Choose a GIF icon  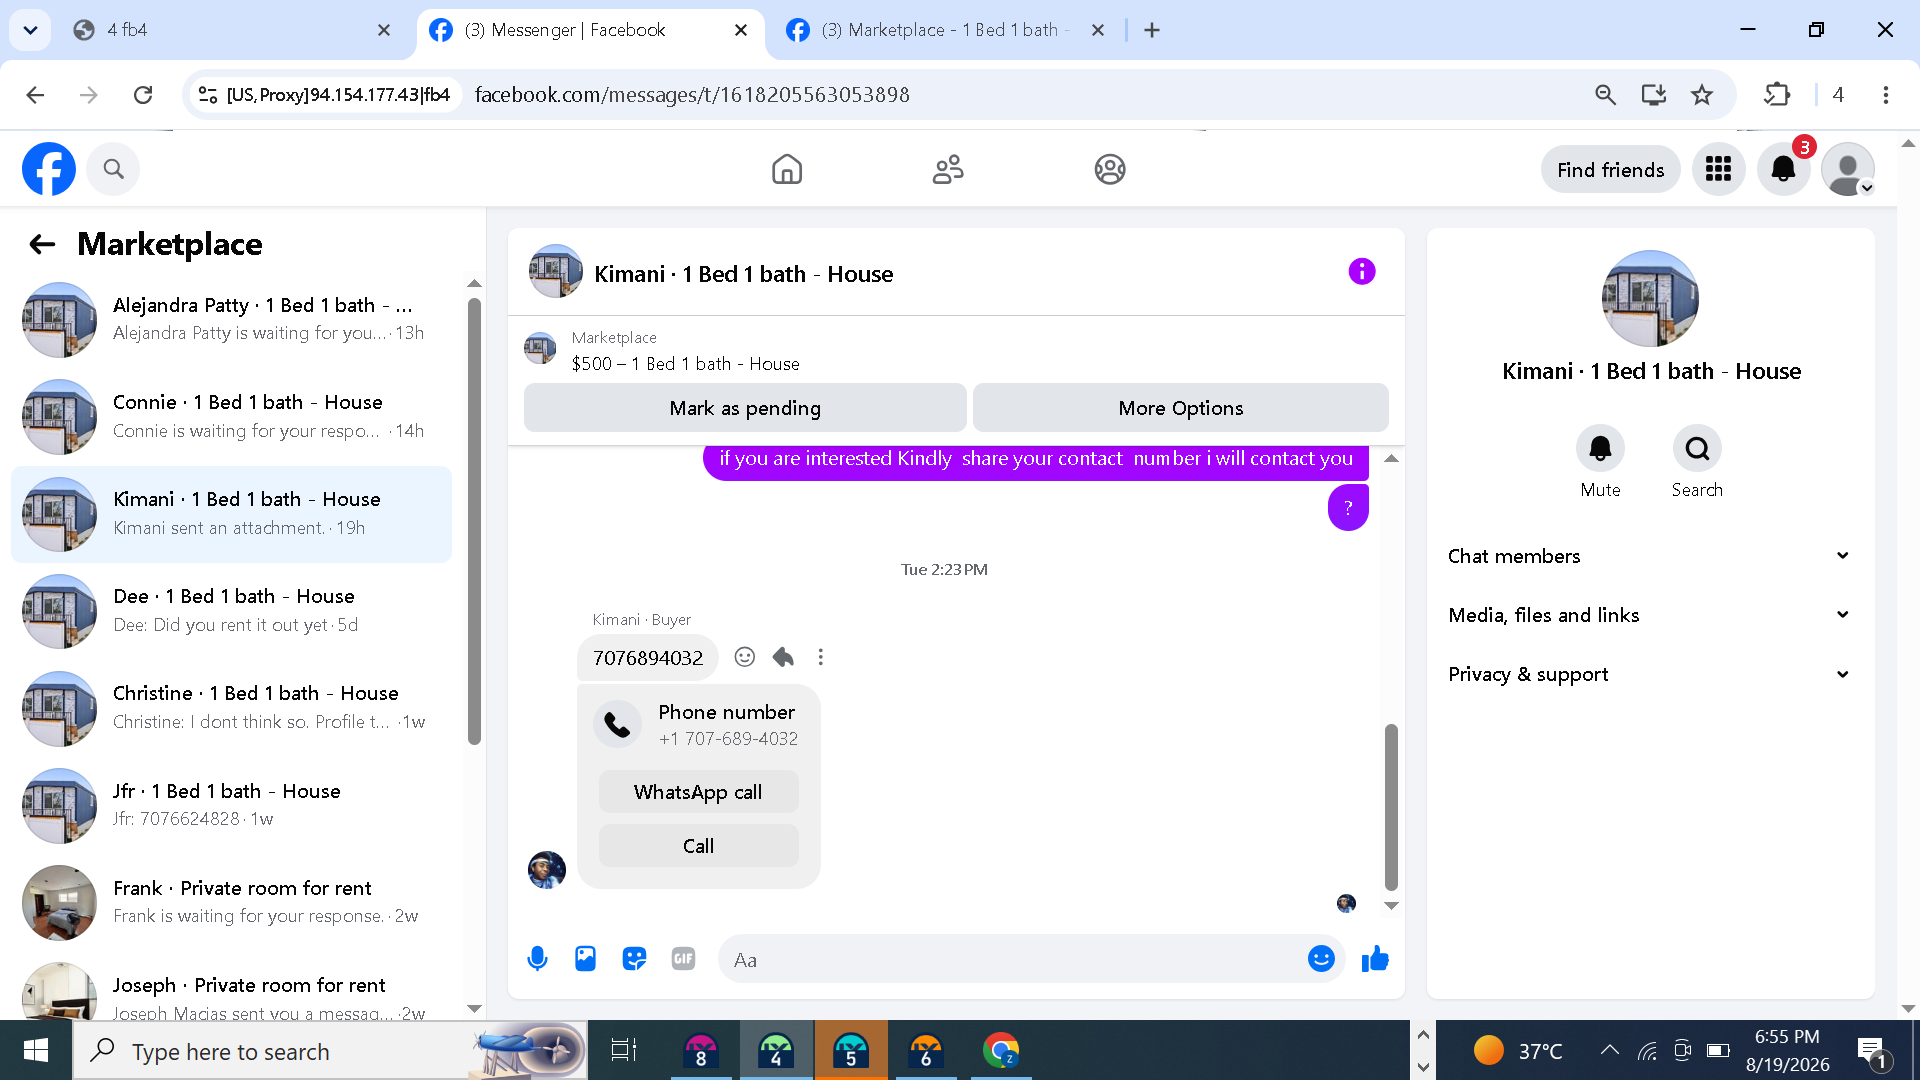(683, 959)
